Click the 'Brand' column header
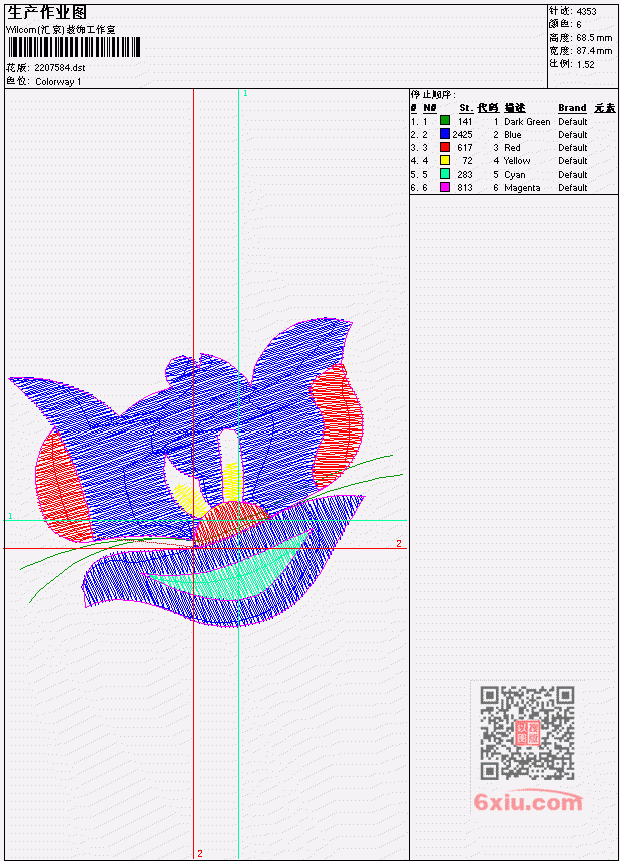 [x=572, y=108]
